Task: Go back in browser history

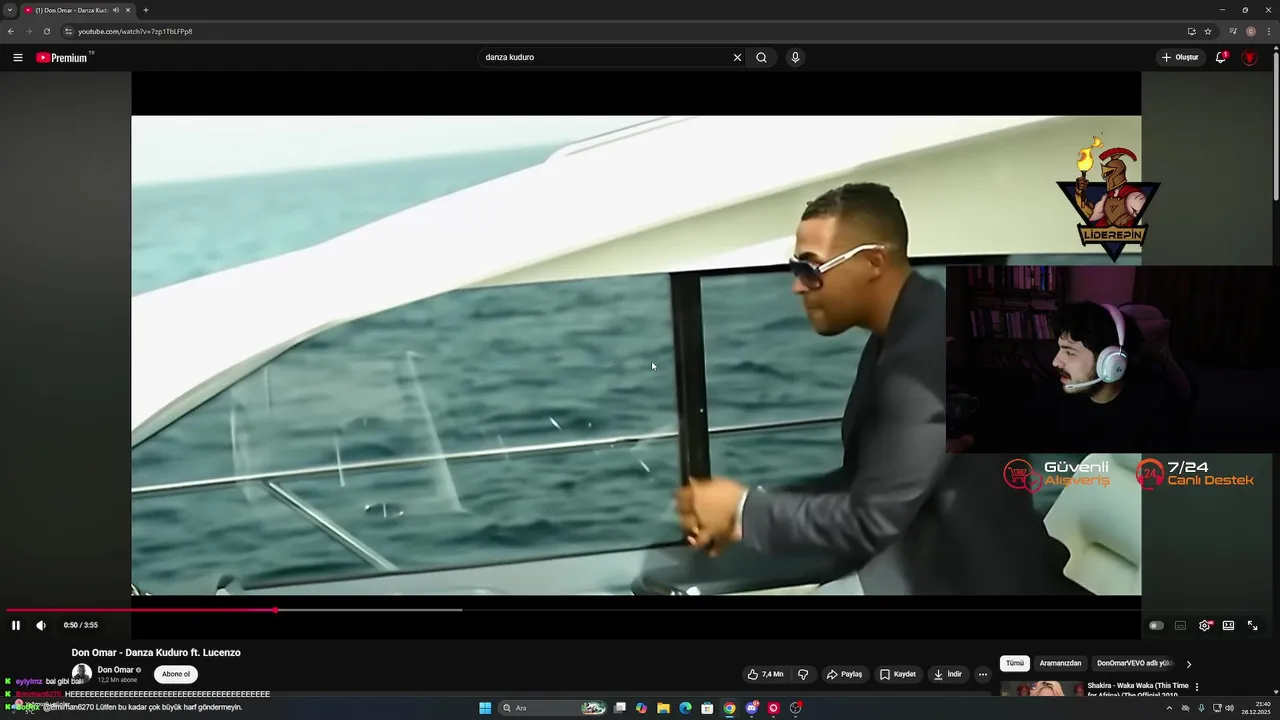Action: coord(11,31)
